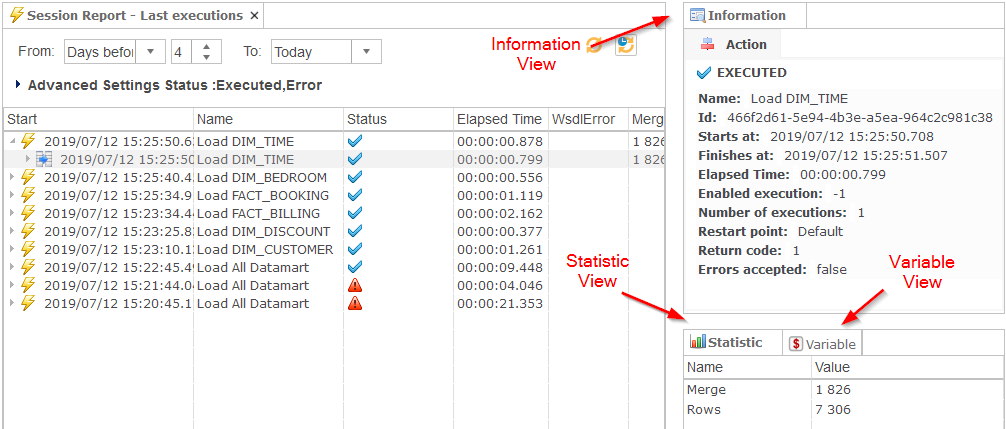Open the To date dropdown showing Today

[367, 52]
